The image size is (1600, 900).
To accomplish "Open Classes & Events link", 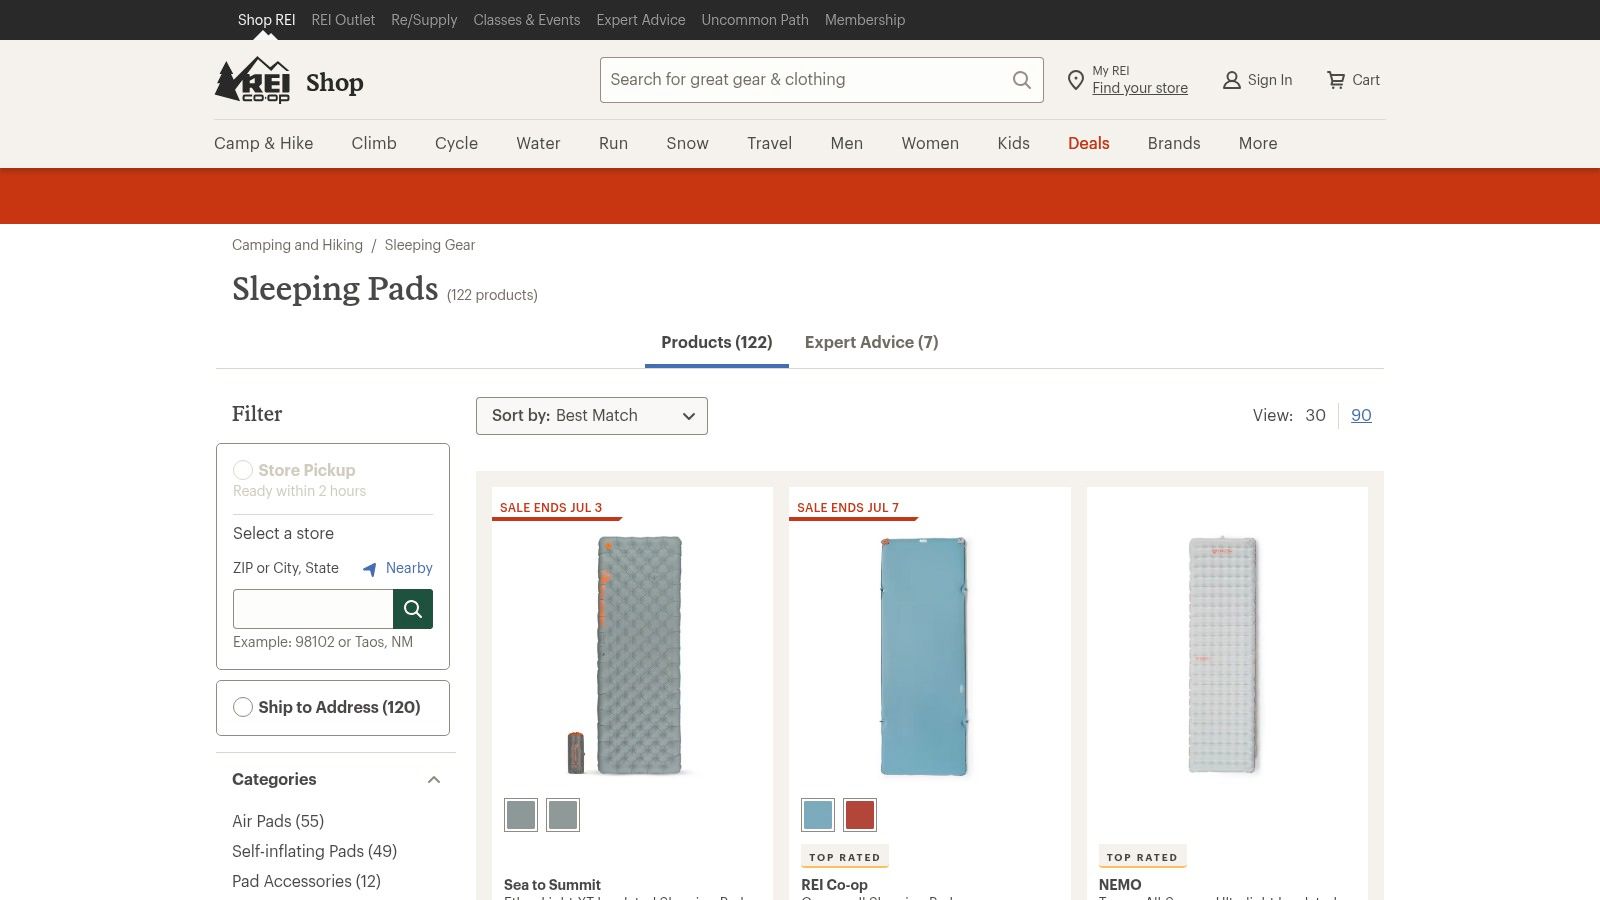I will click(x=527, y=20).
